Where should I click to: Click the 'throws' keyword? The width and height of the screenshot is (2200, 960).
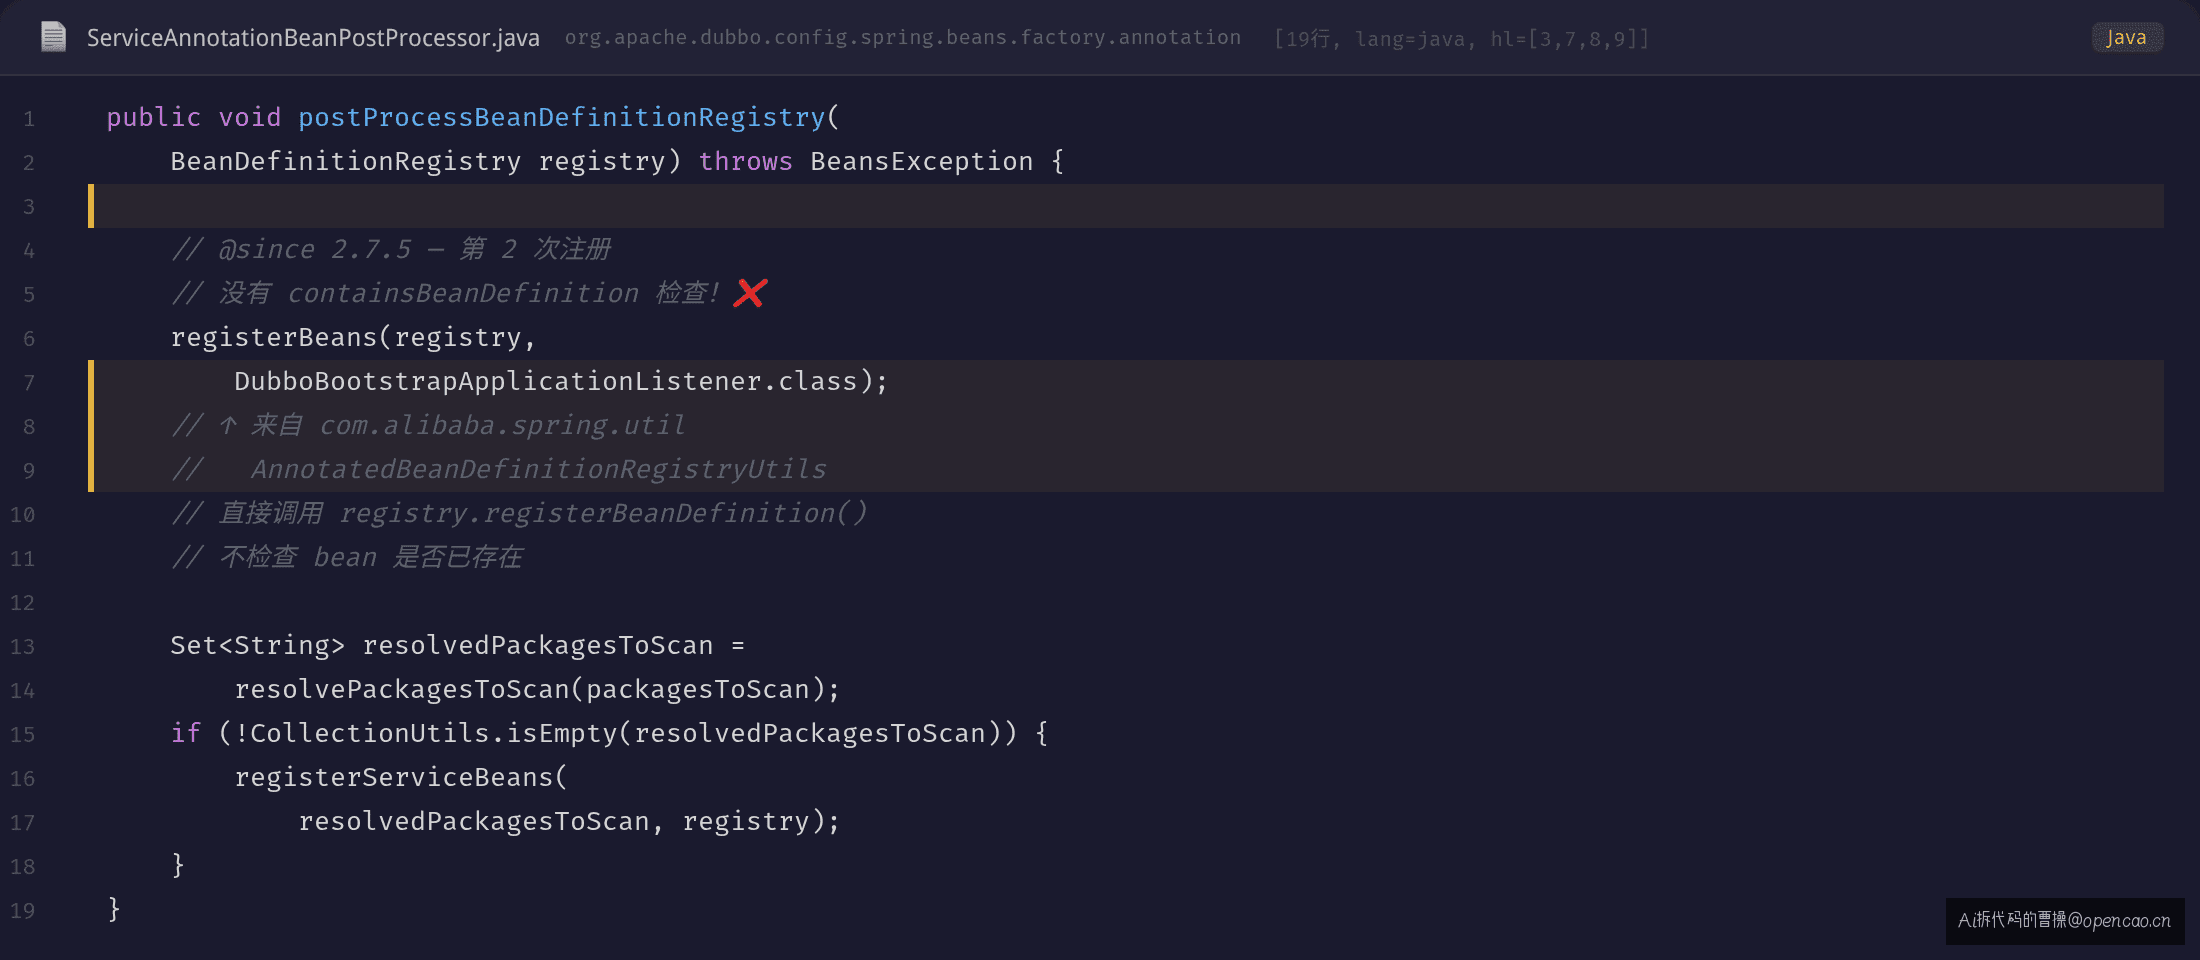tap(746, 161)
